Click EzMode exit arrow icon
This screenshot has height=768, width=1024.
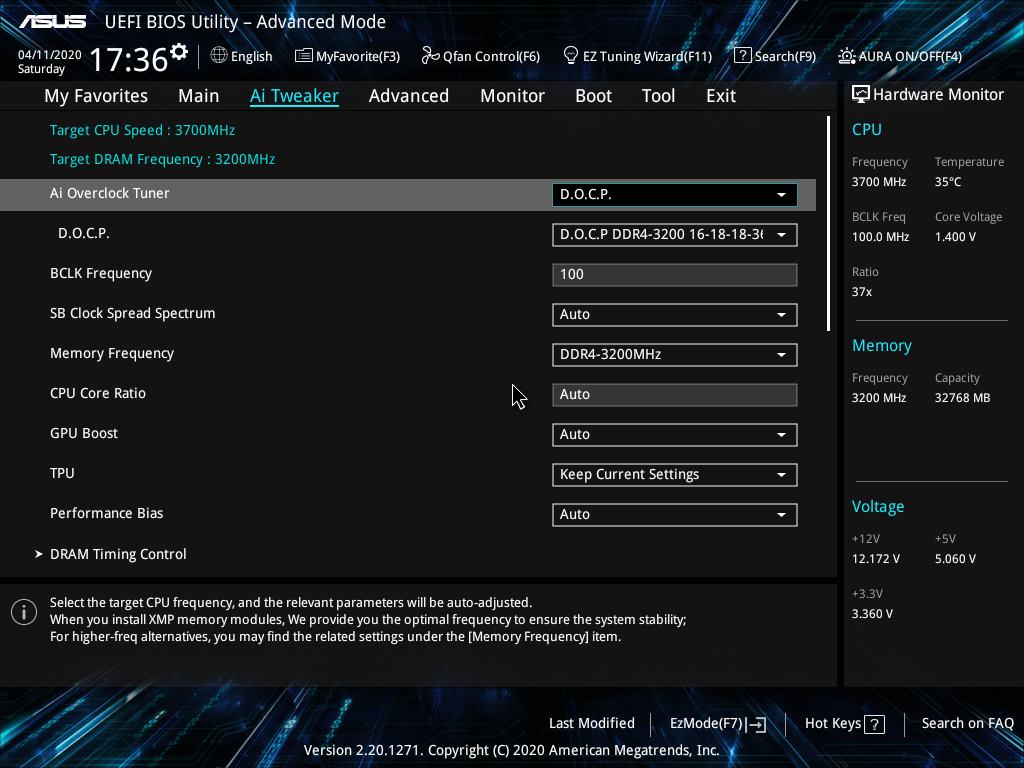click(x=756, y=724)
